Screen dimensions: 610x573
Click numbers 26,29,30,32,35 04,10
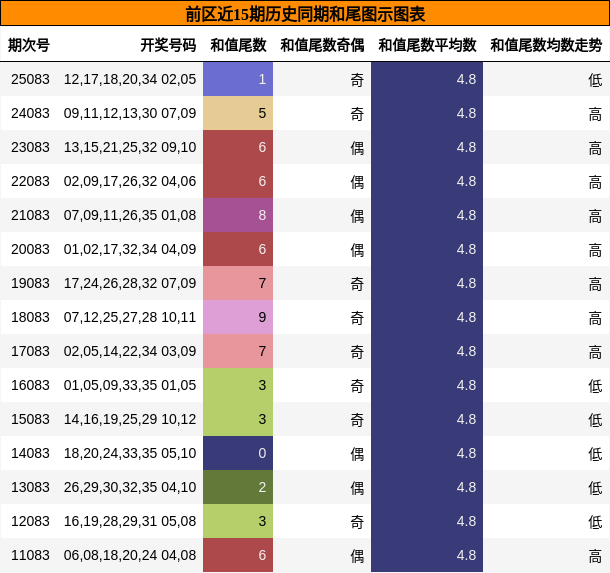click(x=130, y=487)
